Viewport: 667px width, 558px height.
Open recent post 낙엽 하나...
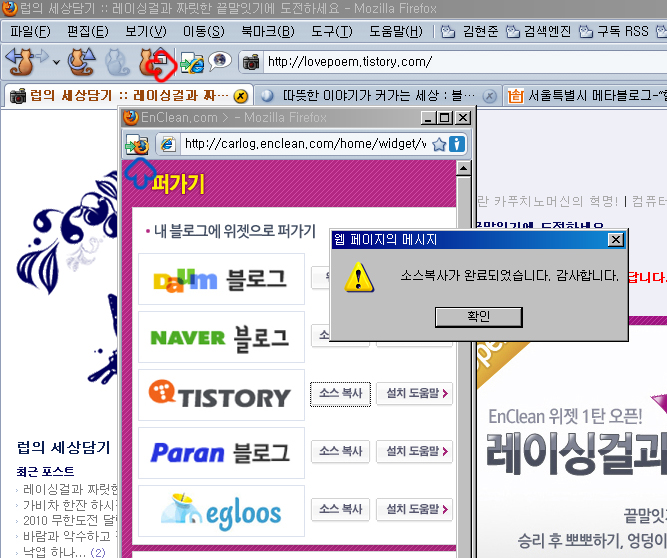[x=54, y=552]
